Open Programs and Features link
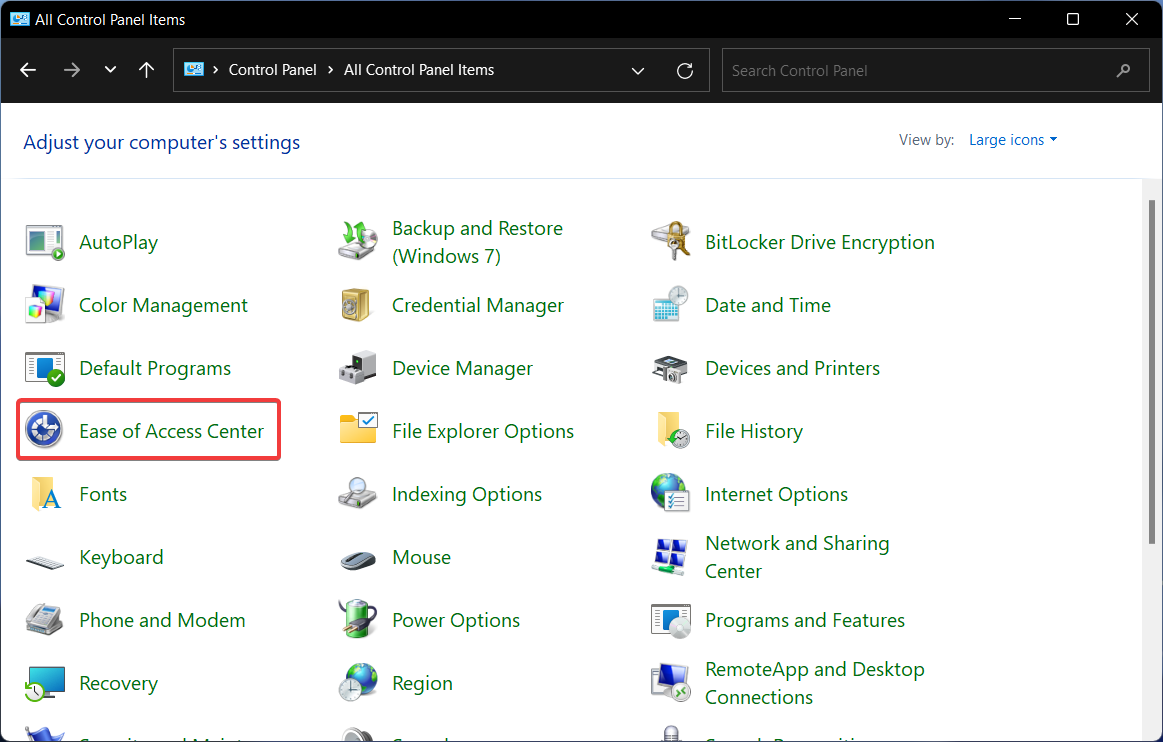The height and width of the screenshot is (742, 1163). pyautogui.click(x=805, y=620)
